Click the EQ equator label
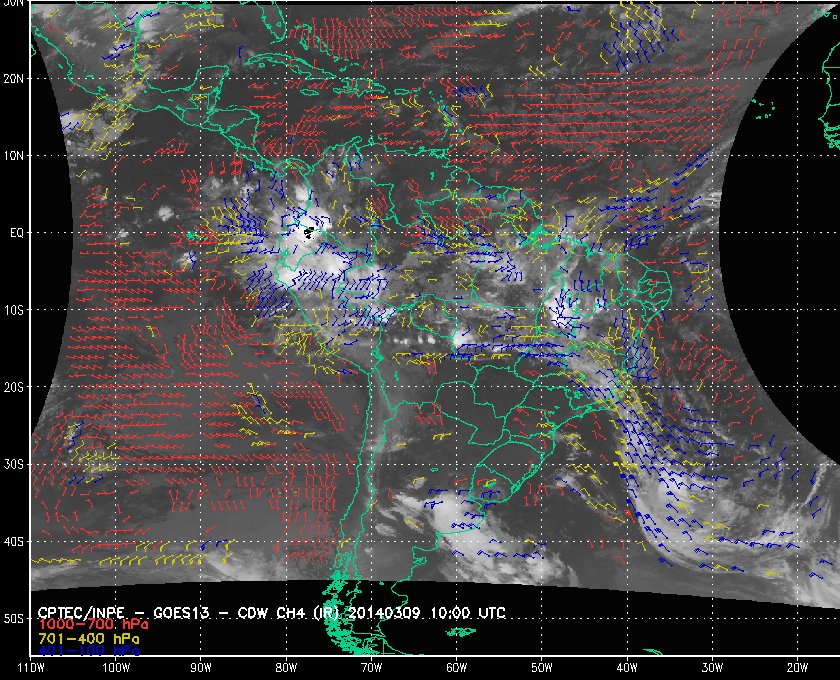The image size is (840, 680). 17,233
